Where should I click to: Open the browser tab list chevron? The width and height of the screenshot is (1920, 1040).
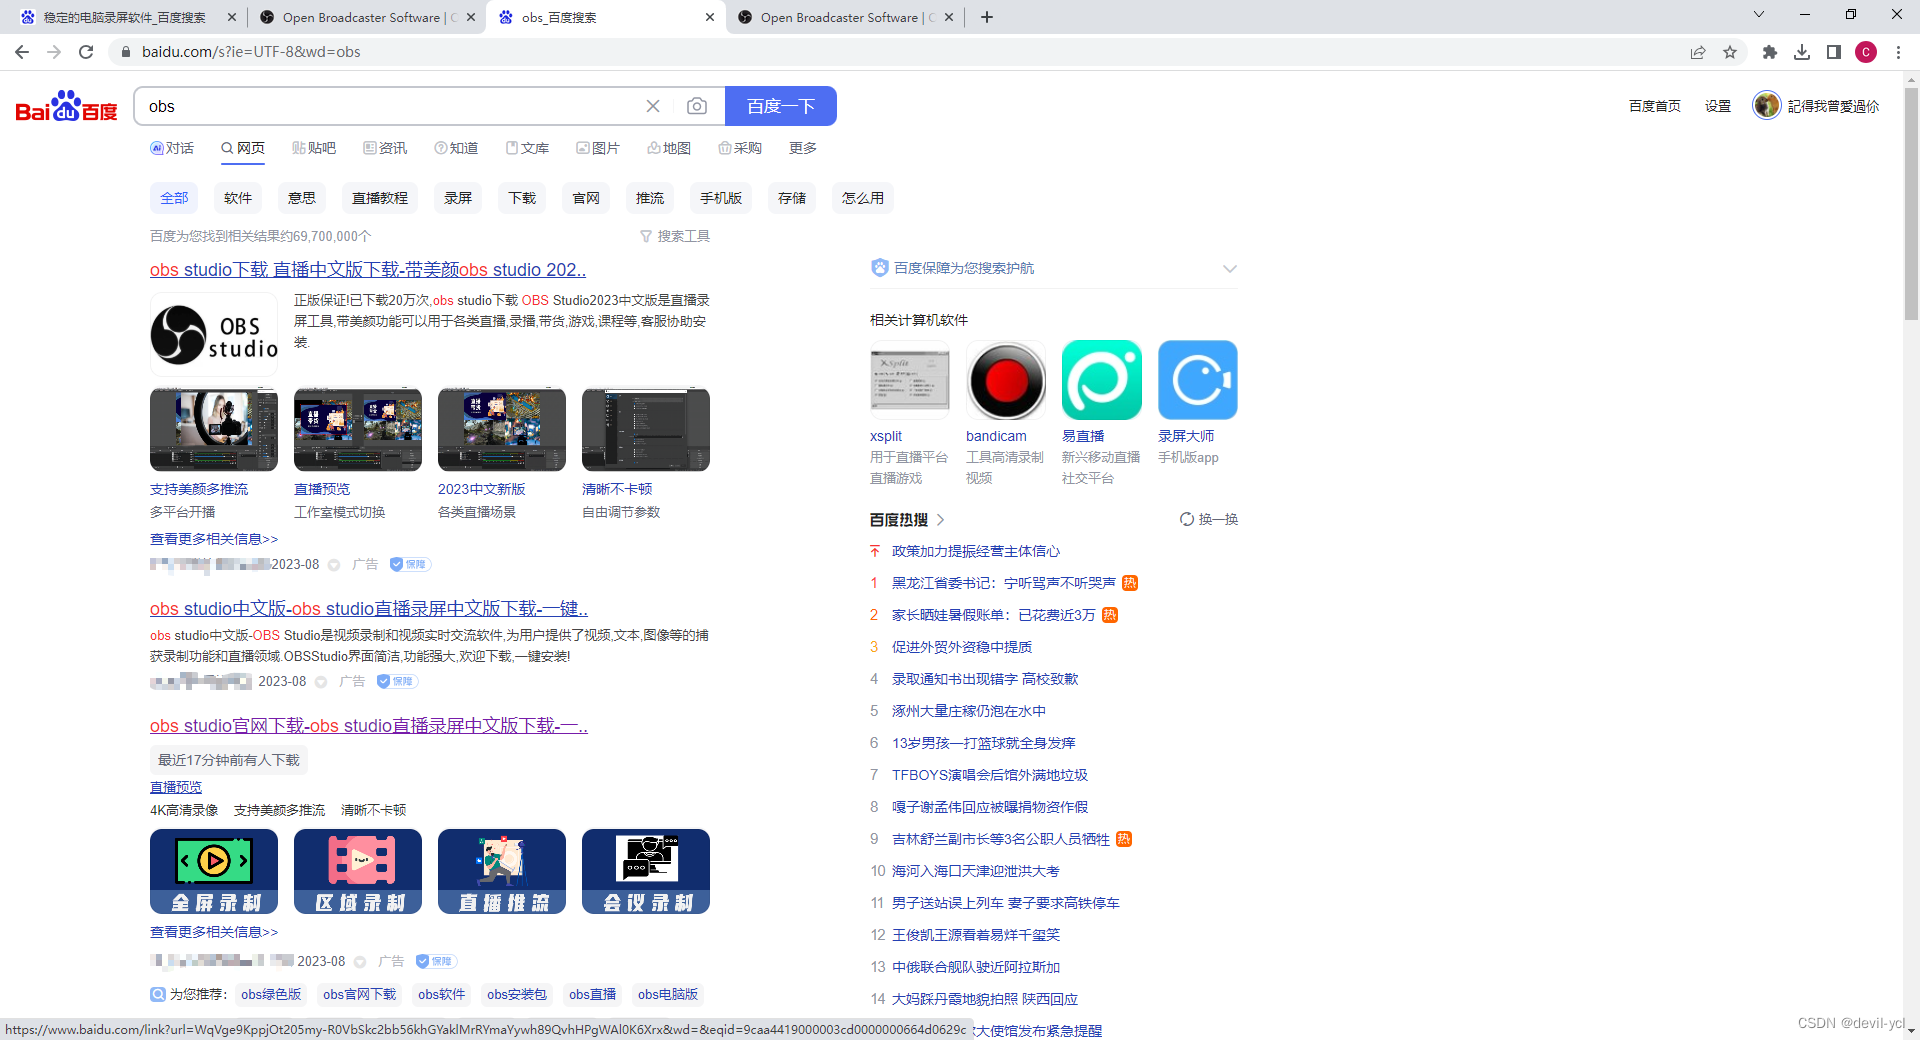click(1758, 15)
